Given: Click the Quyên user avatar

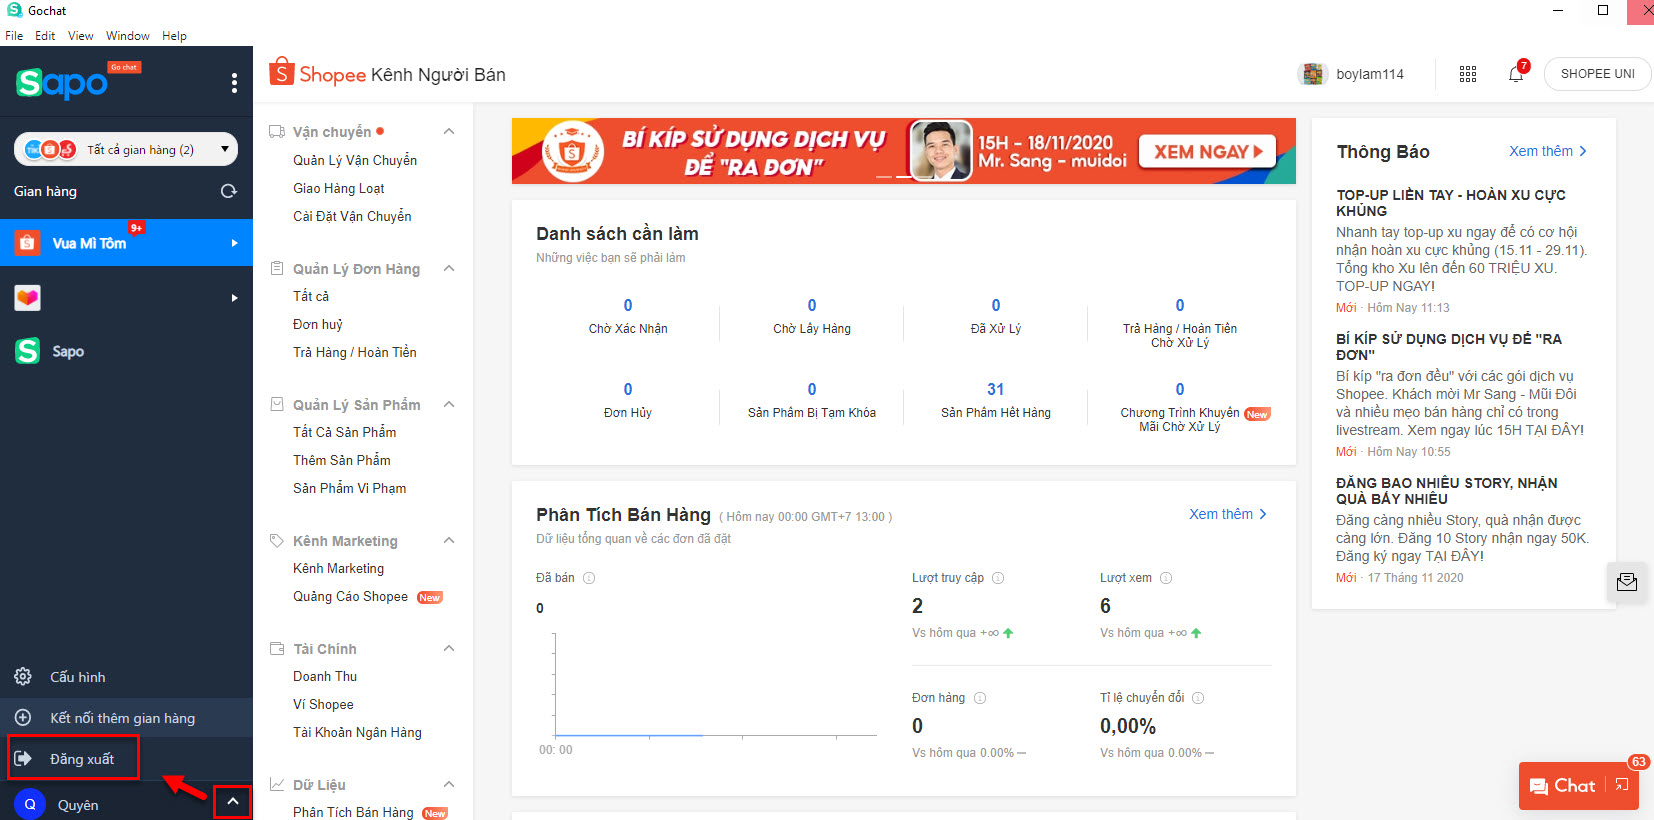Looking at the screenshot, I should tap(30, 804).
